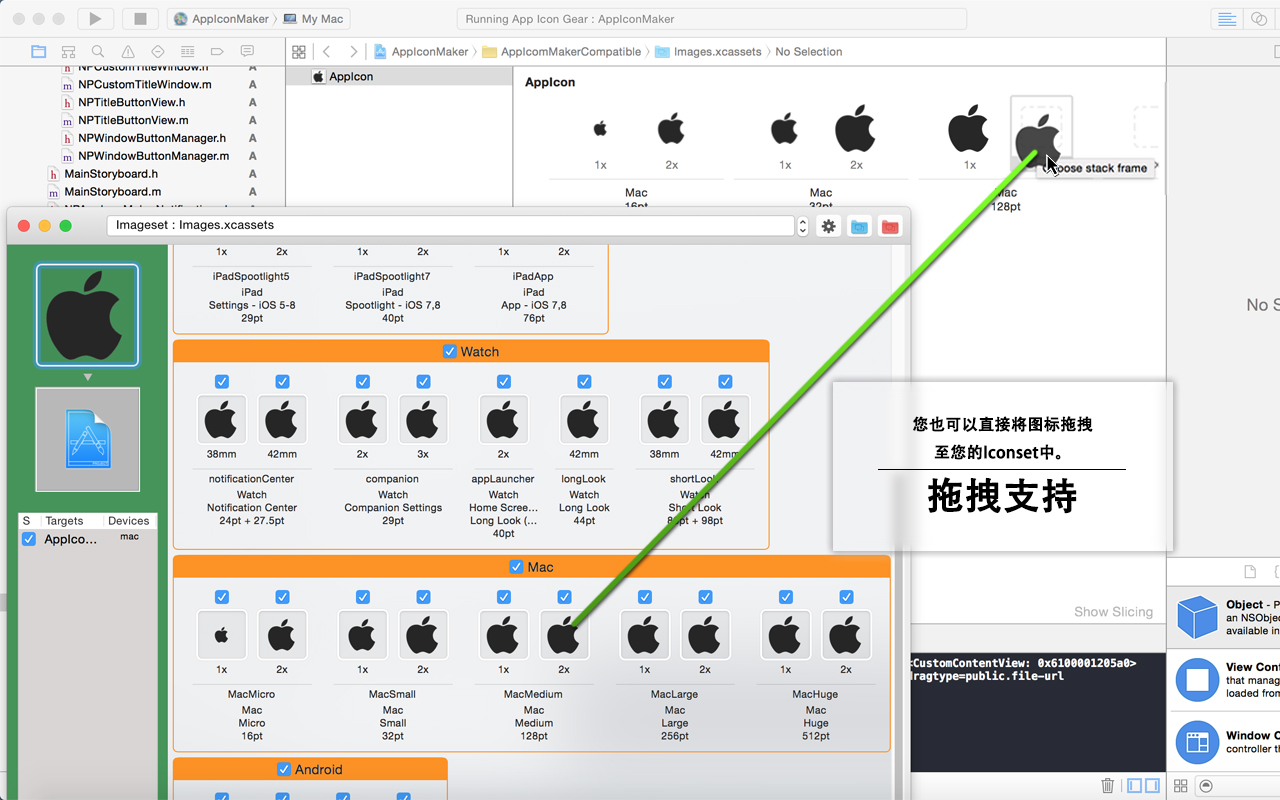
Task: Uncheck MacMicro 1x checkbox
Action: [222, 597]
